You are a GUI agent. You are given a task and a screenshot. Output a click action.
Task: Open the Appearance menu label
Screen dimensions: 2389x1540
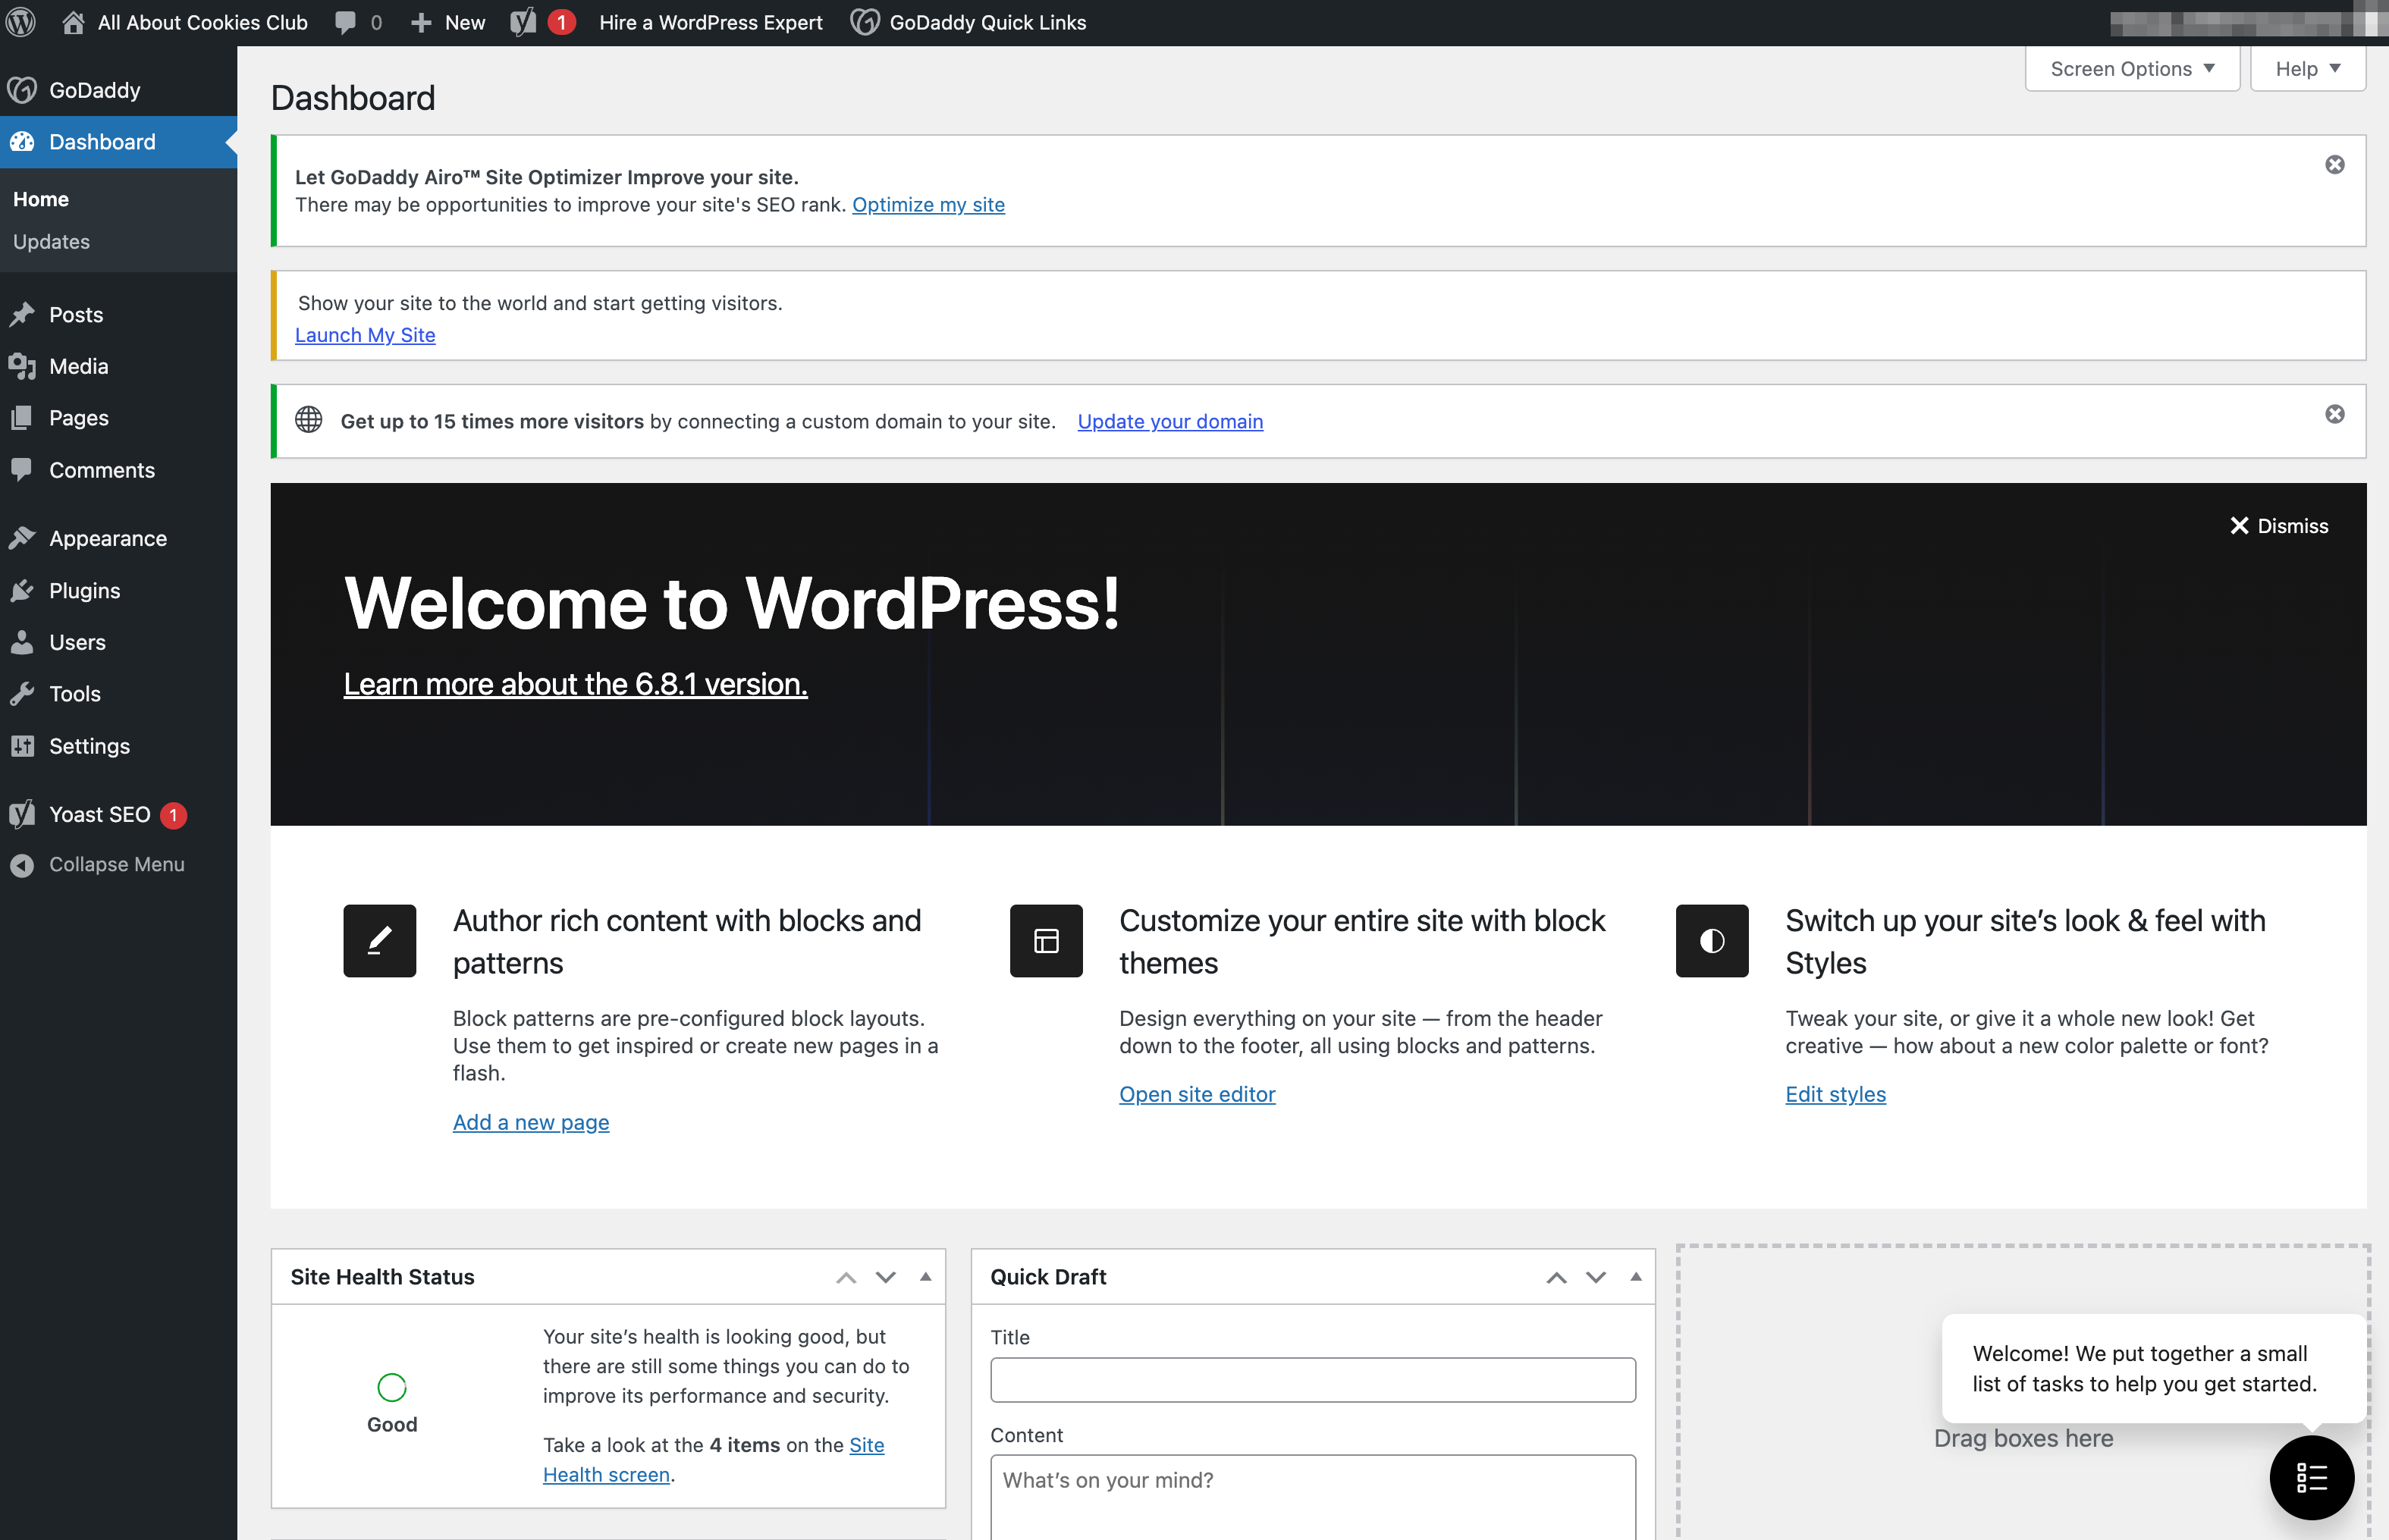point(108,538)
